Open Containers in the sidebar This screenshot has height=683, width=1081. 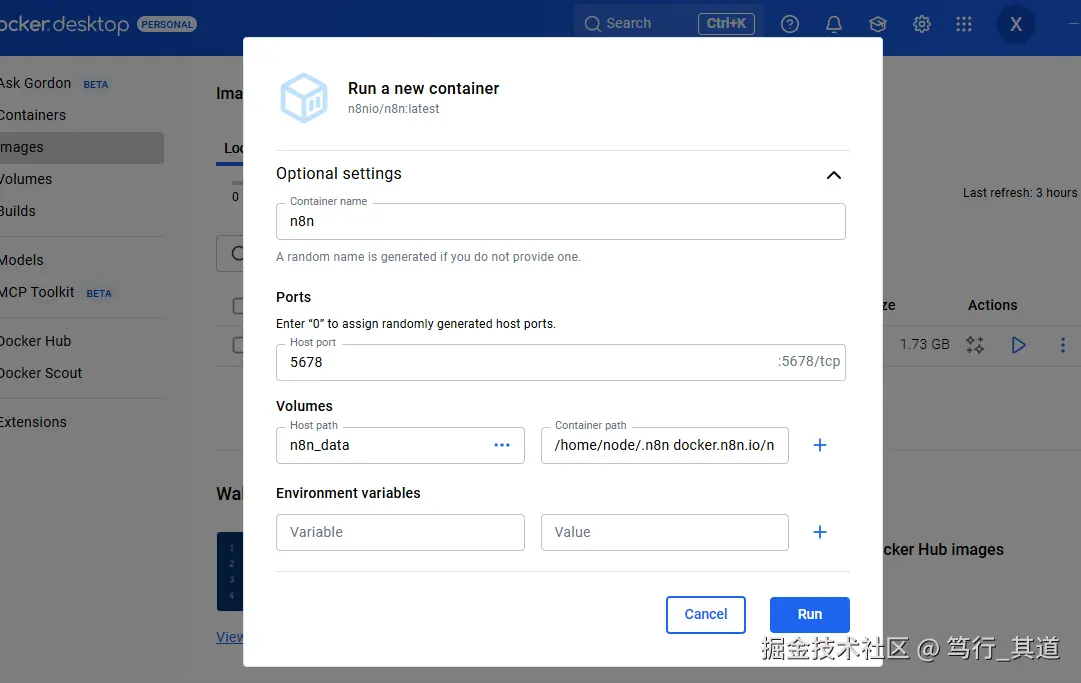point(33,115)
